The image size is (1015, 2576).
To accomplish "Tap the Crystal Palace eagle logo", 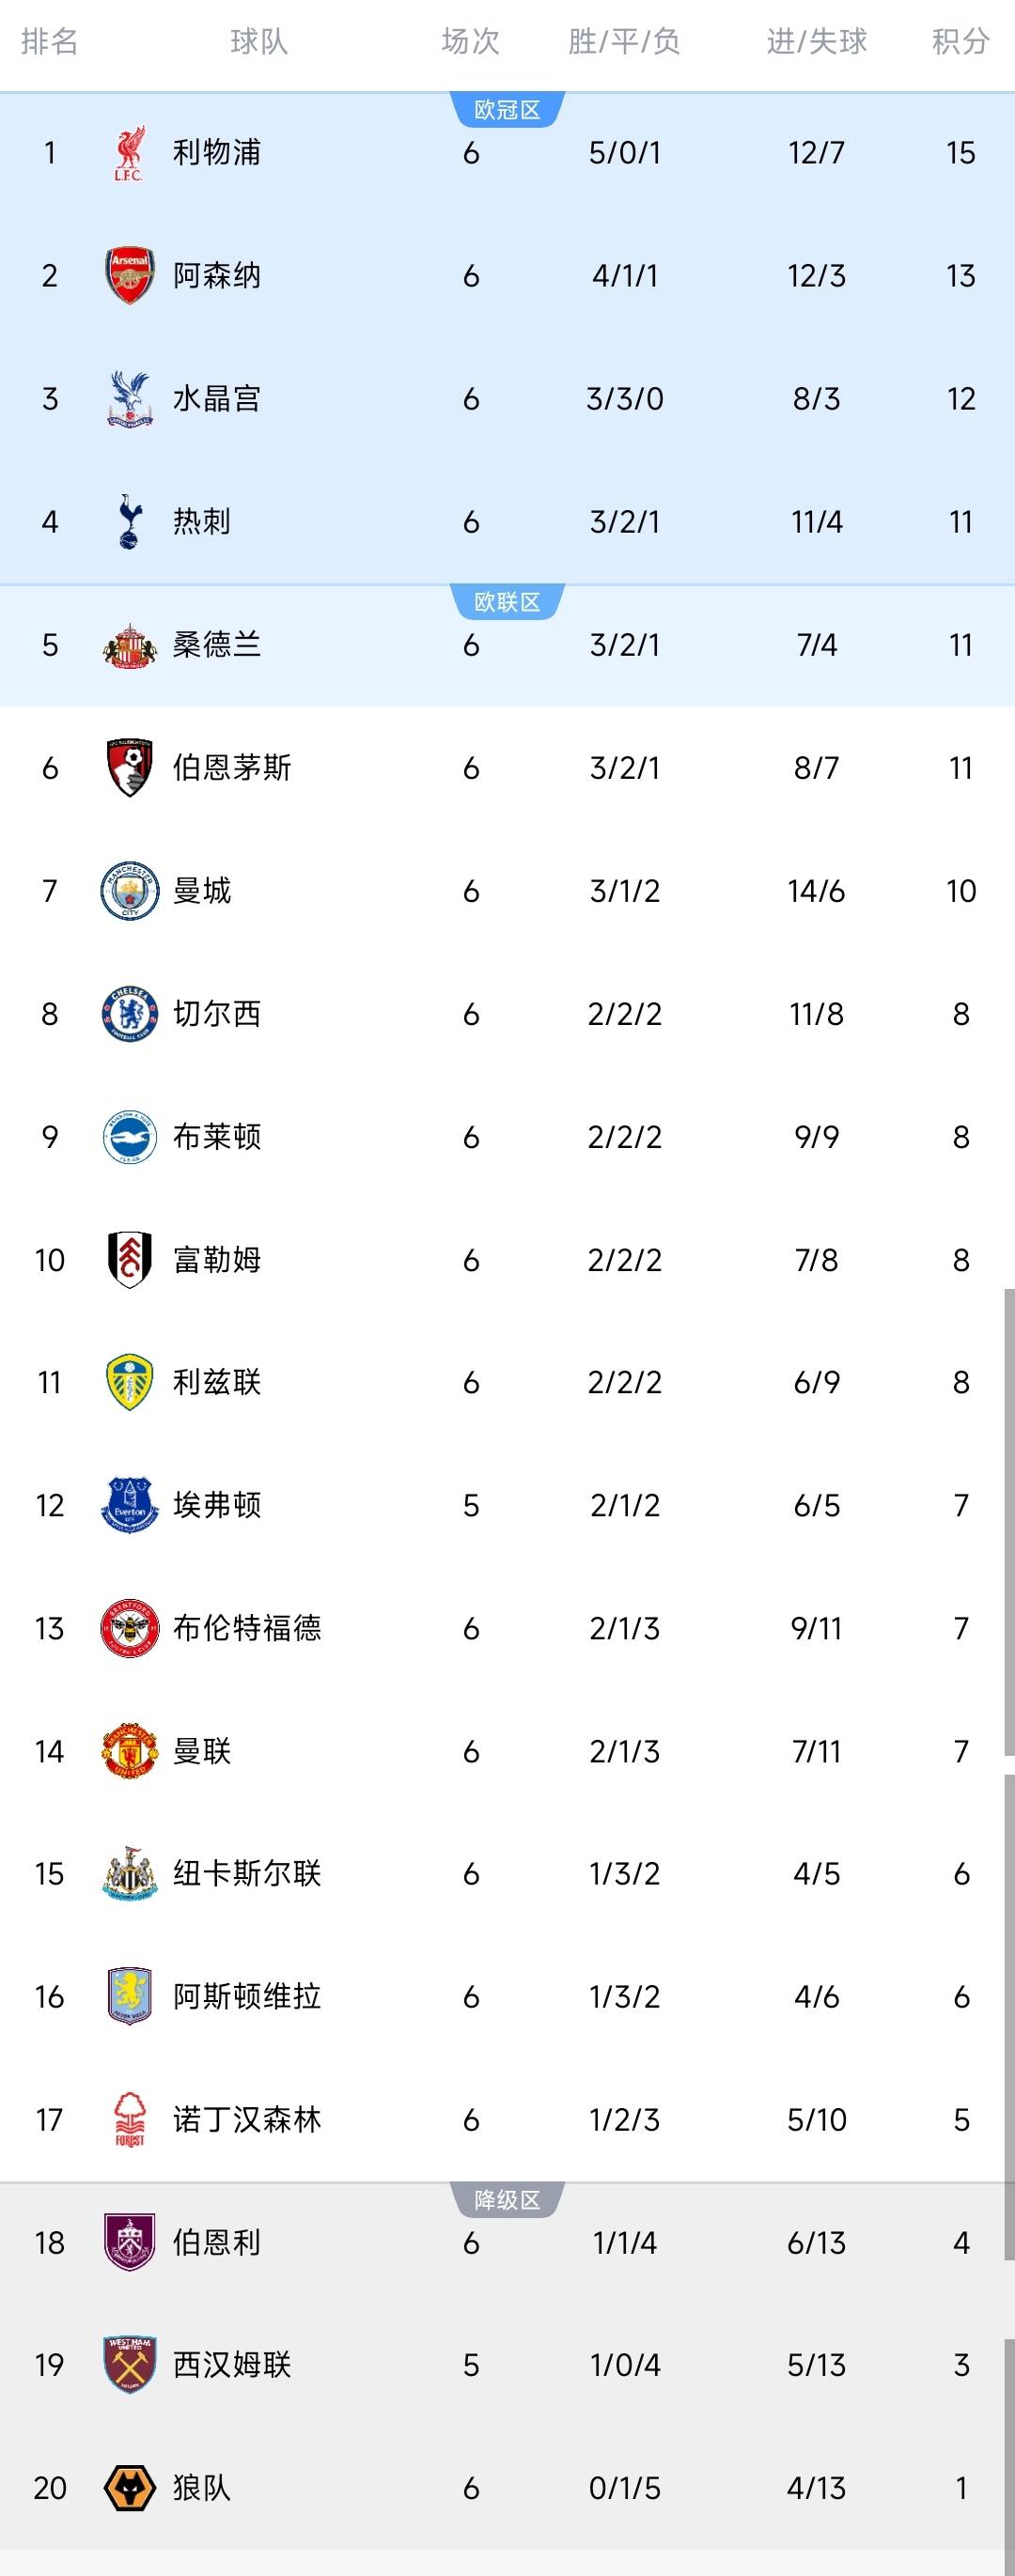I will (x=129, y=399).
